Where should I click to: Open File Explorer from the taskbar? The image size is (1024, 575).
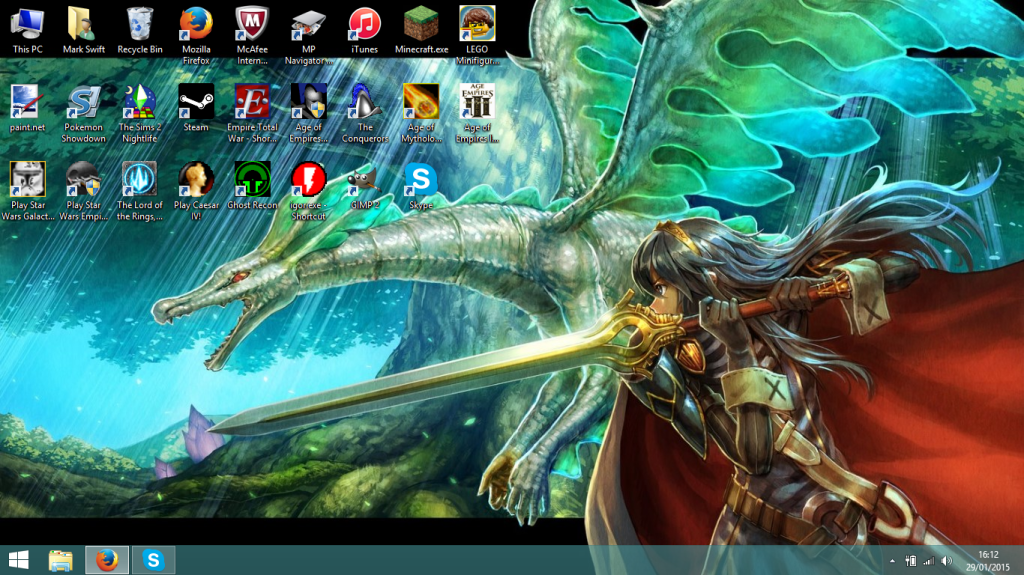coord(61,560)
